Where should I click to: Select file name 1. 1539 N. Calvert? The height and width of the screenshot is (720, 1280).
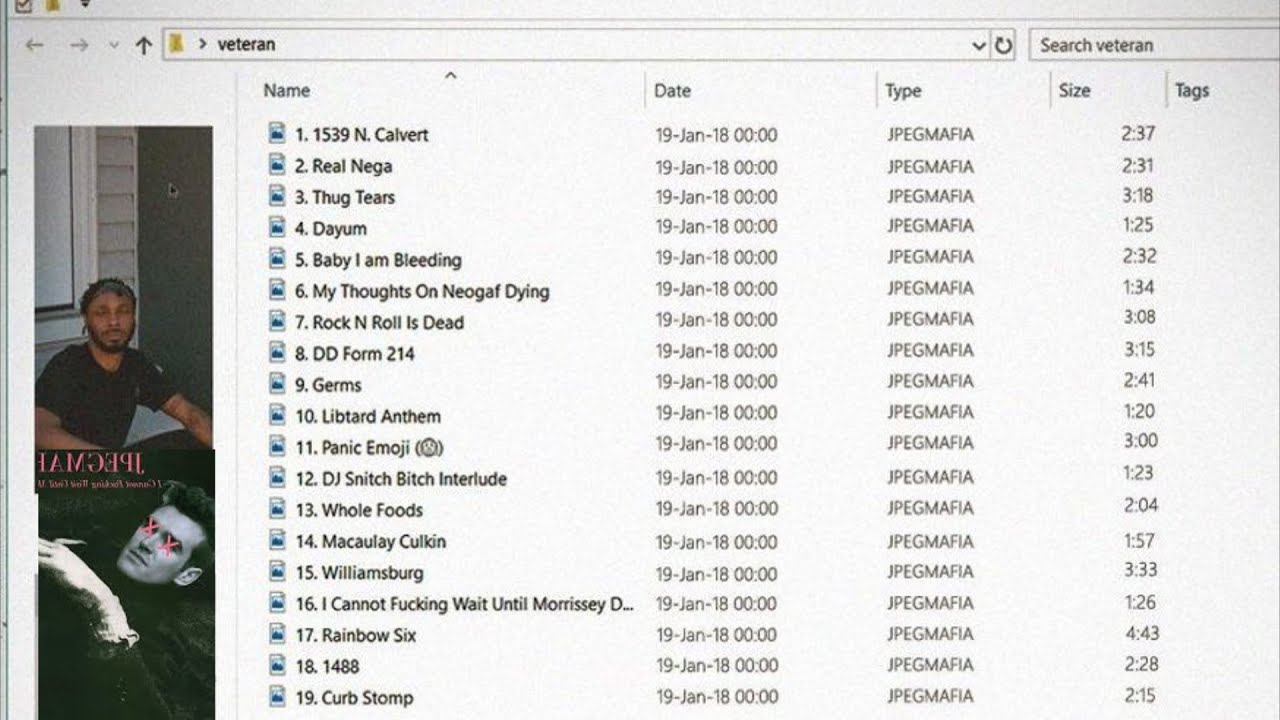[361, 134]
